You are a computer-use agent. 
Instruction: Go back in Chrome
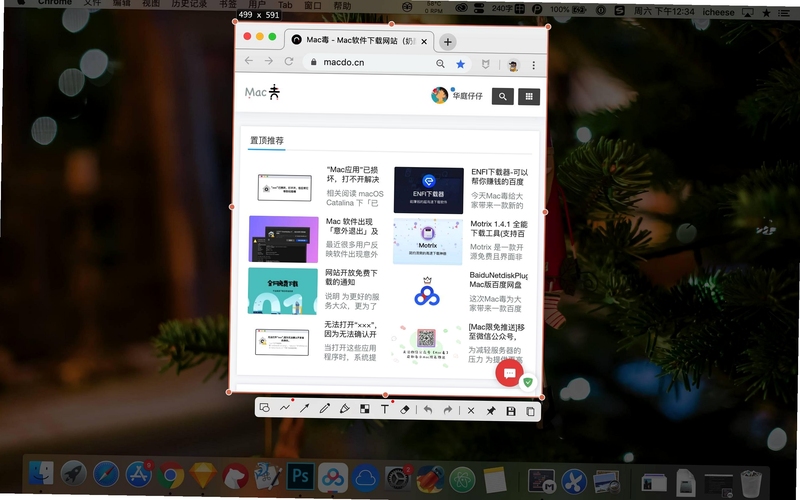click(248, 61)
